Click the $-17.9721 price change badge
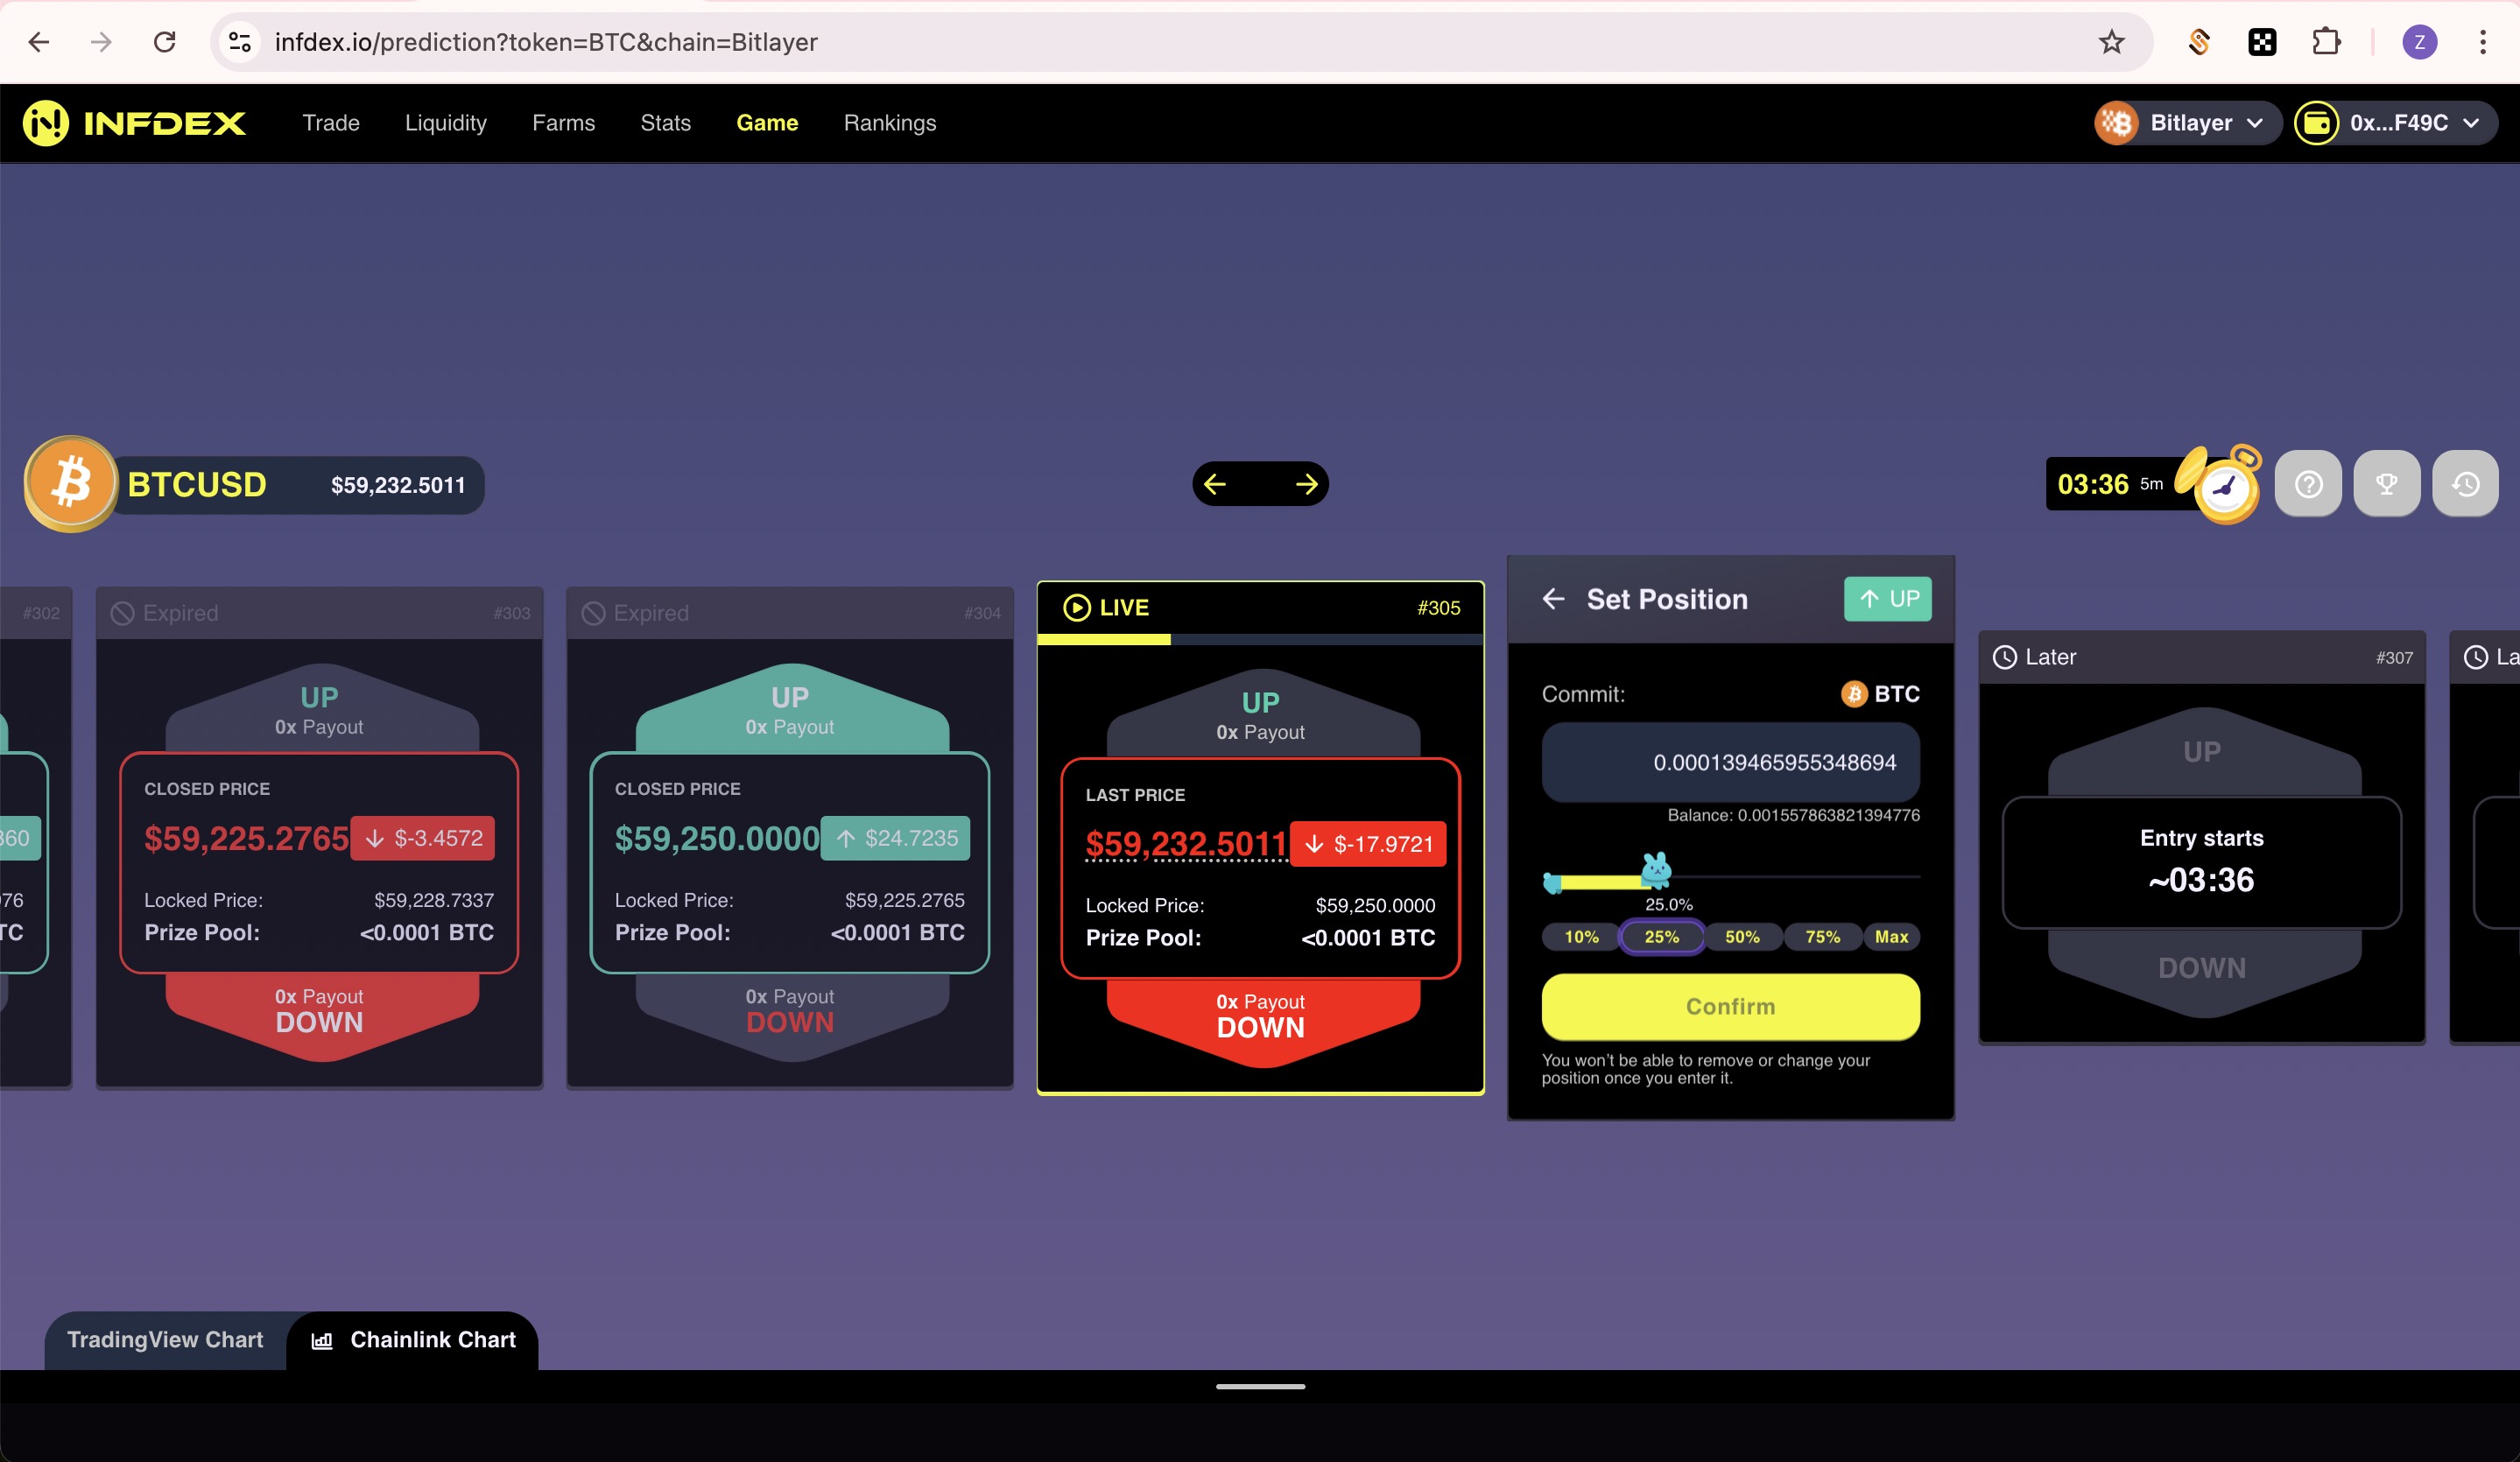 1368,844
